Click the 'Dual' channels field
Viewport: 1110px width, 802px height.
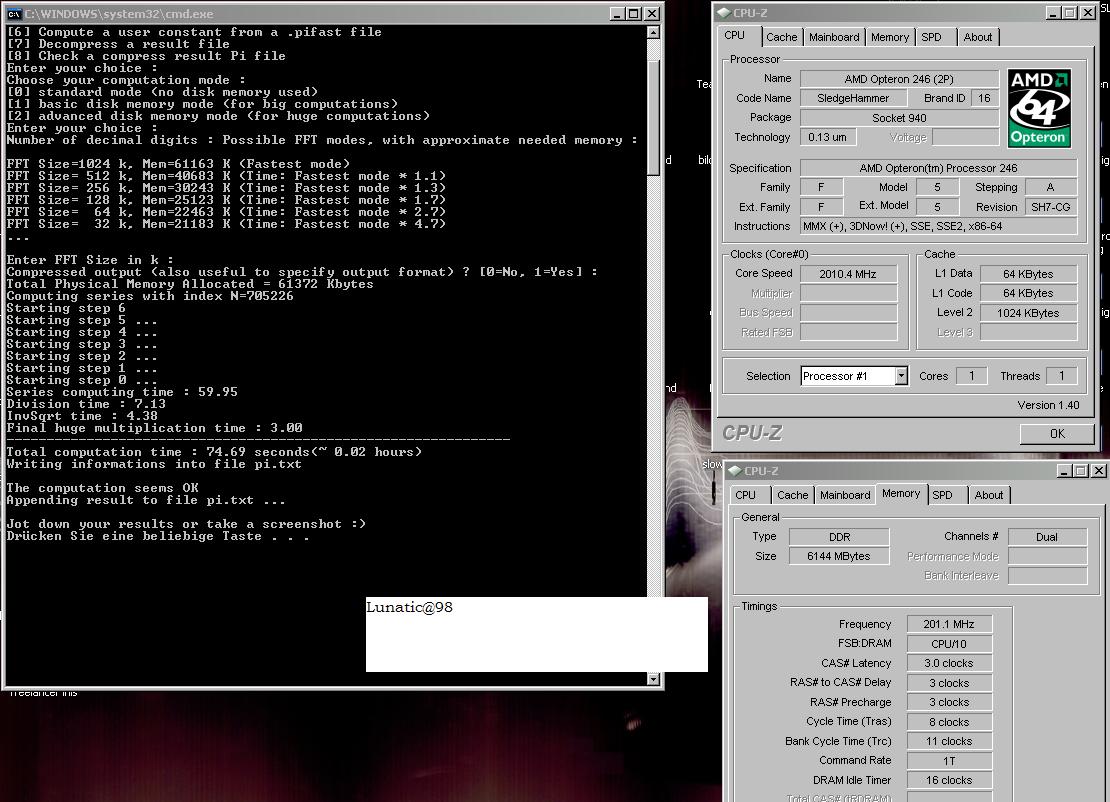(x=1047, y=537)
